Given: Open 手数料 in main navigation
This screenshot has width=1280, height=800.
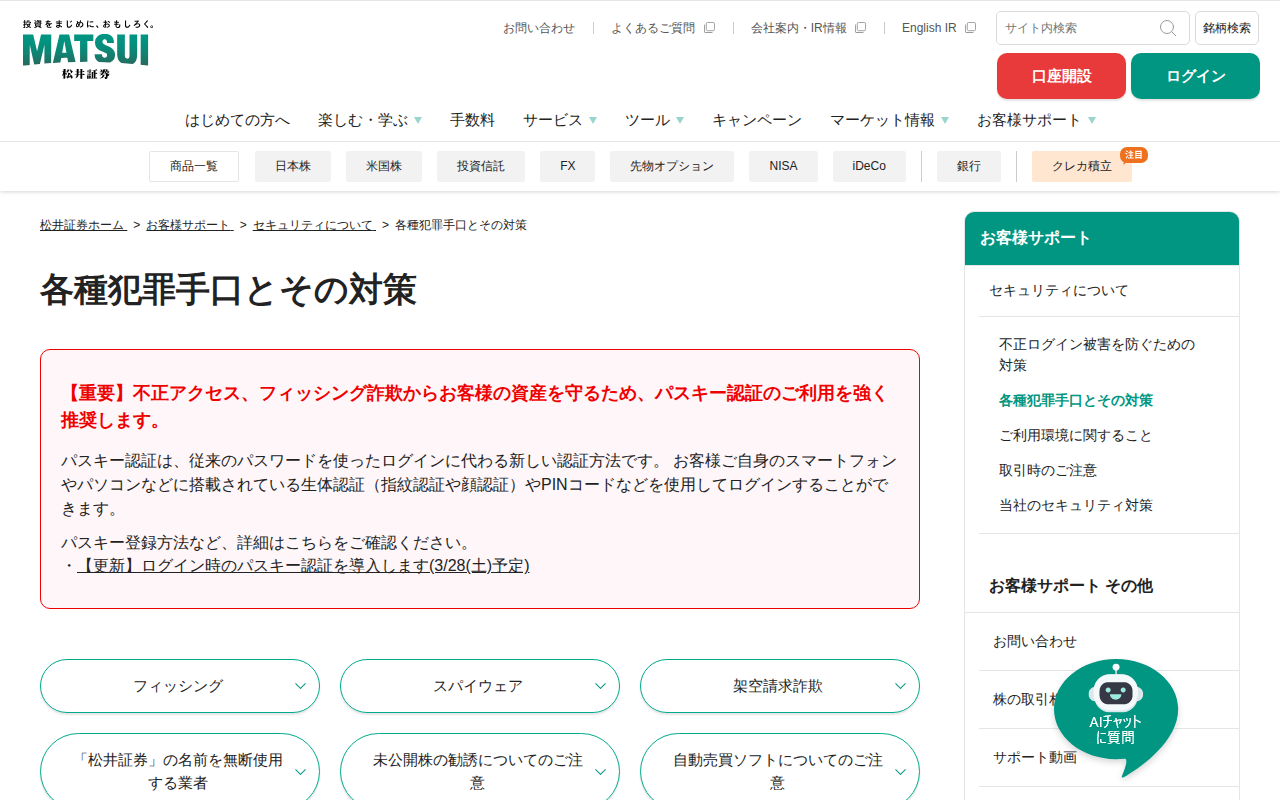Looking at the screenshot, I should 472,120.
